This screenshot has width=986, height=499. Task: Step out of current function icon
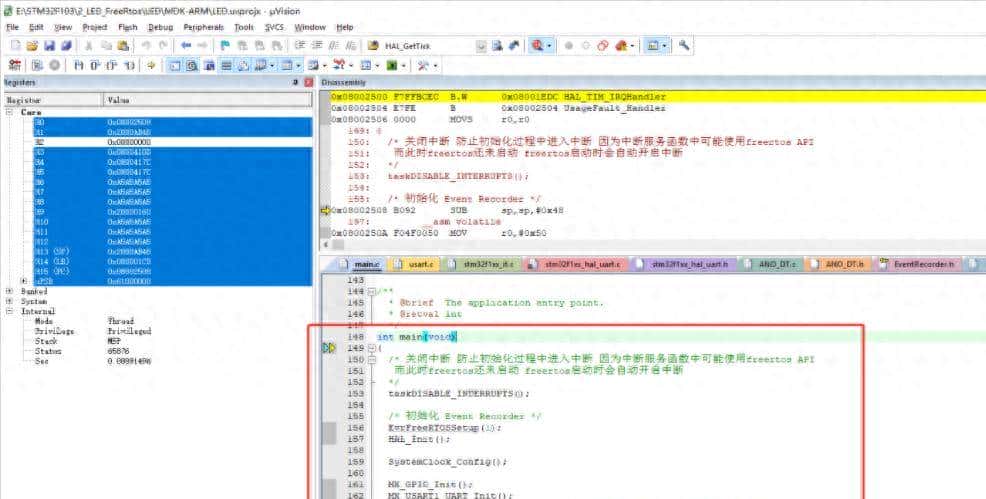click(112, 65)
